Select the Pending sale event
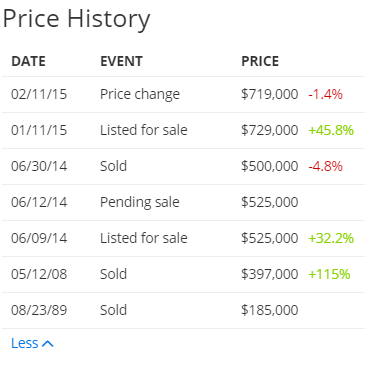 coord(140,202)
